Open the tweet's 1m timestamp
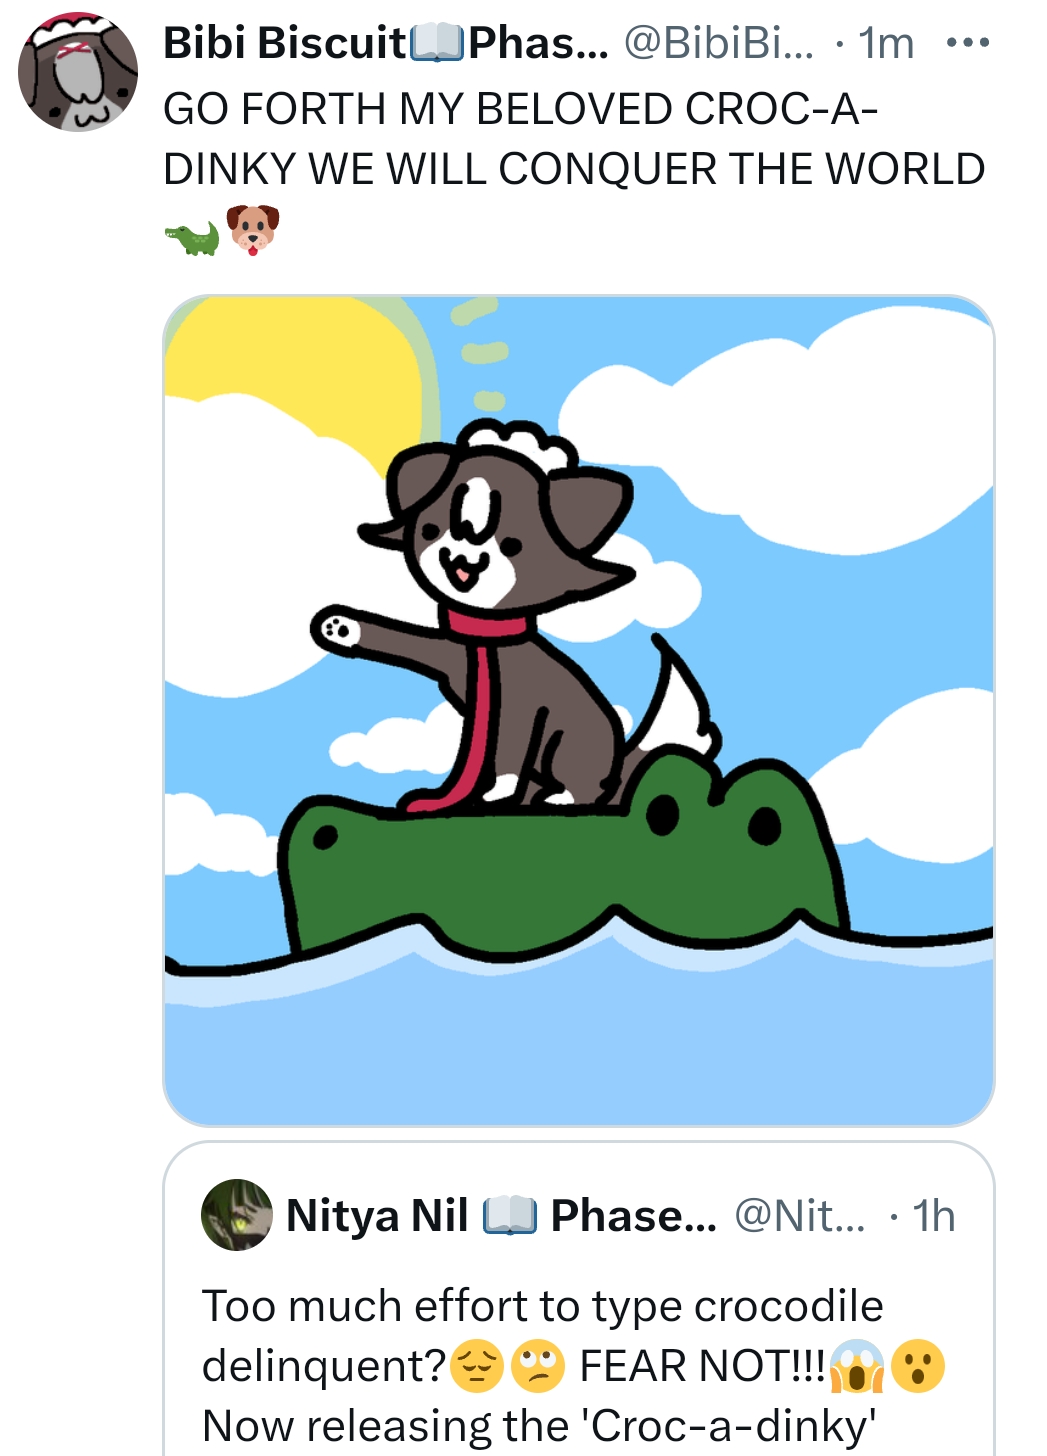The image size is (1047, 1456). coord(886,43)
